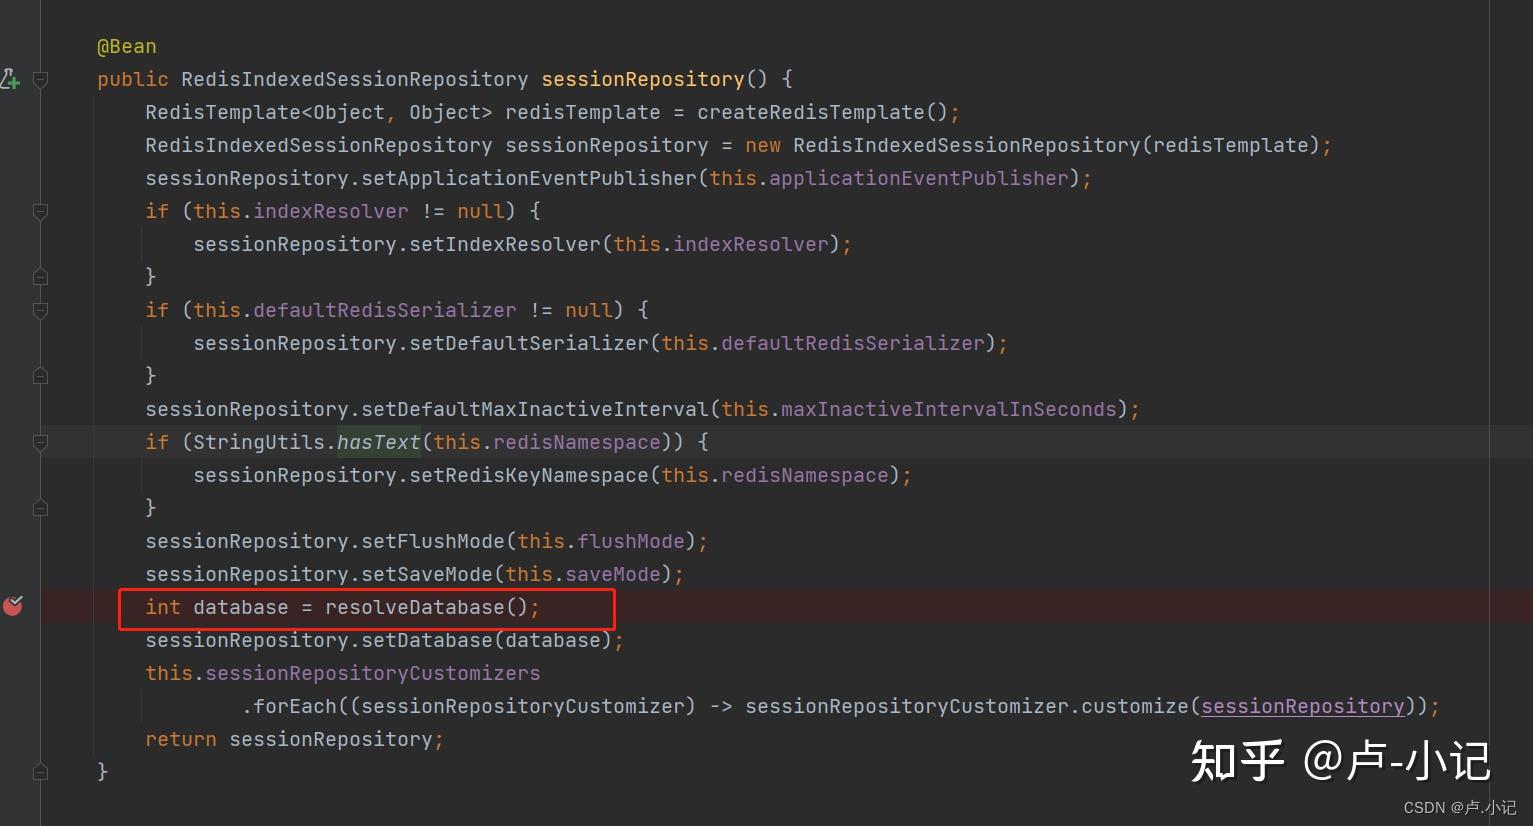Click the forEach call
The height and width of the screenshot is (826, 1533).
click(295, 706)
